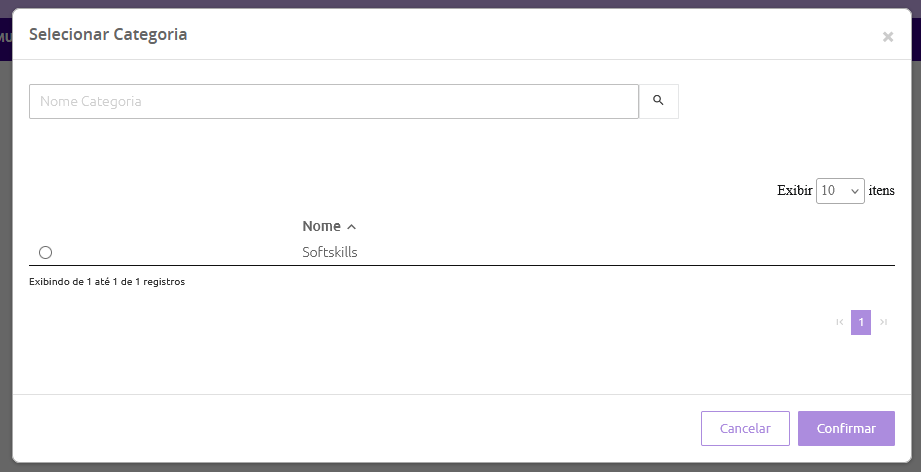Select page 1 in the pagination

[x=861, y=322]
